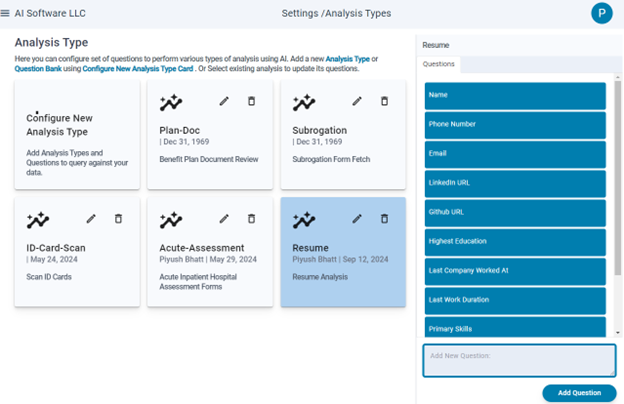Edit the ID-Card-Scan analysis type
624x404 pixels.
coord(91,219)
